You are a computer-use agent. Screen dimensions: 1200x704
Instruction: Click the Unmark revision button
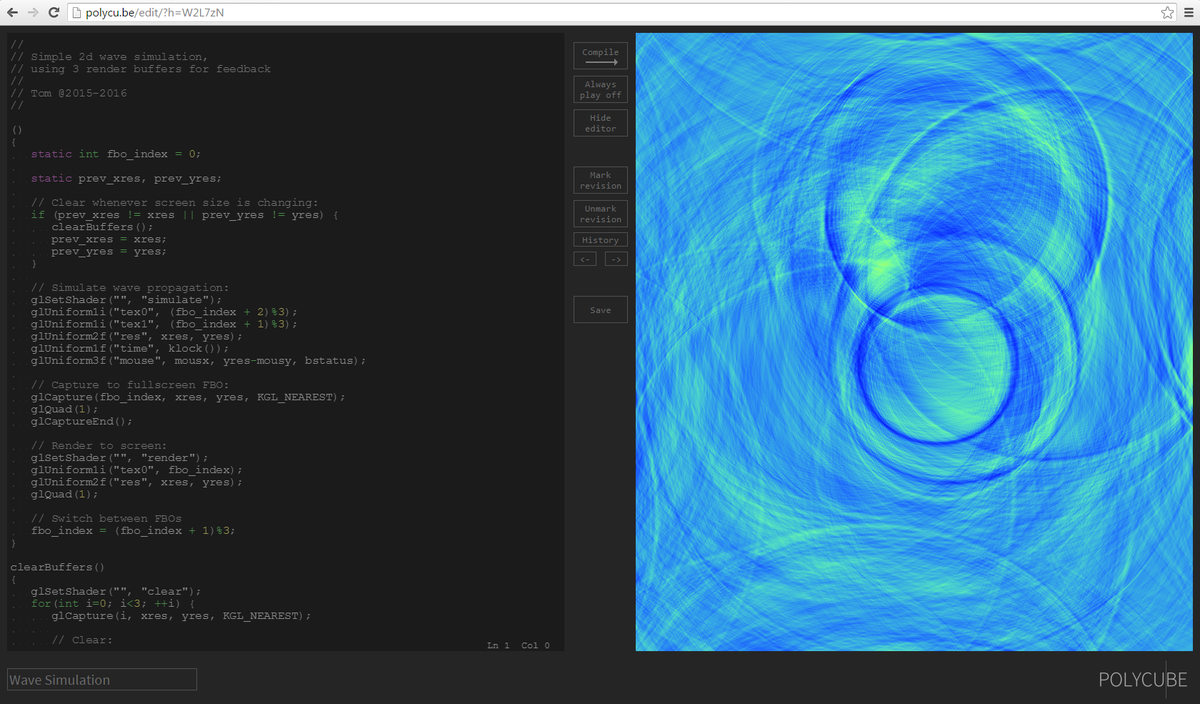(600, 214)
